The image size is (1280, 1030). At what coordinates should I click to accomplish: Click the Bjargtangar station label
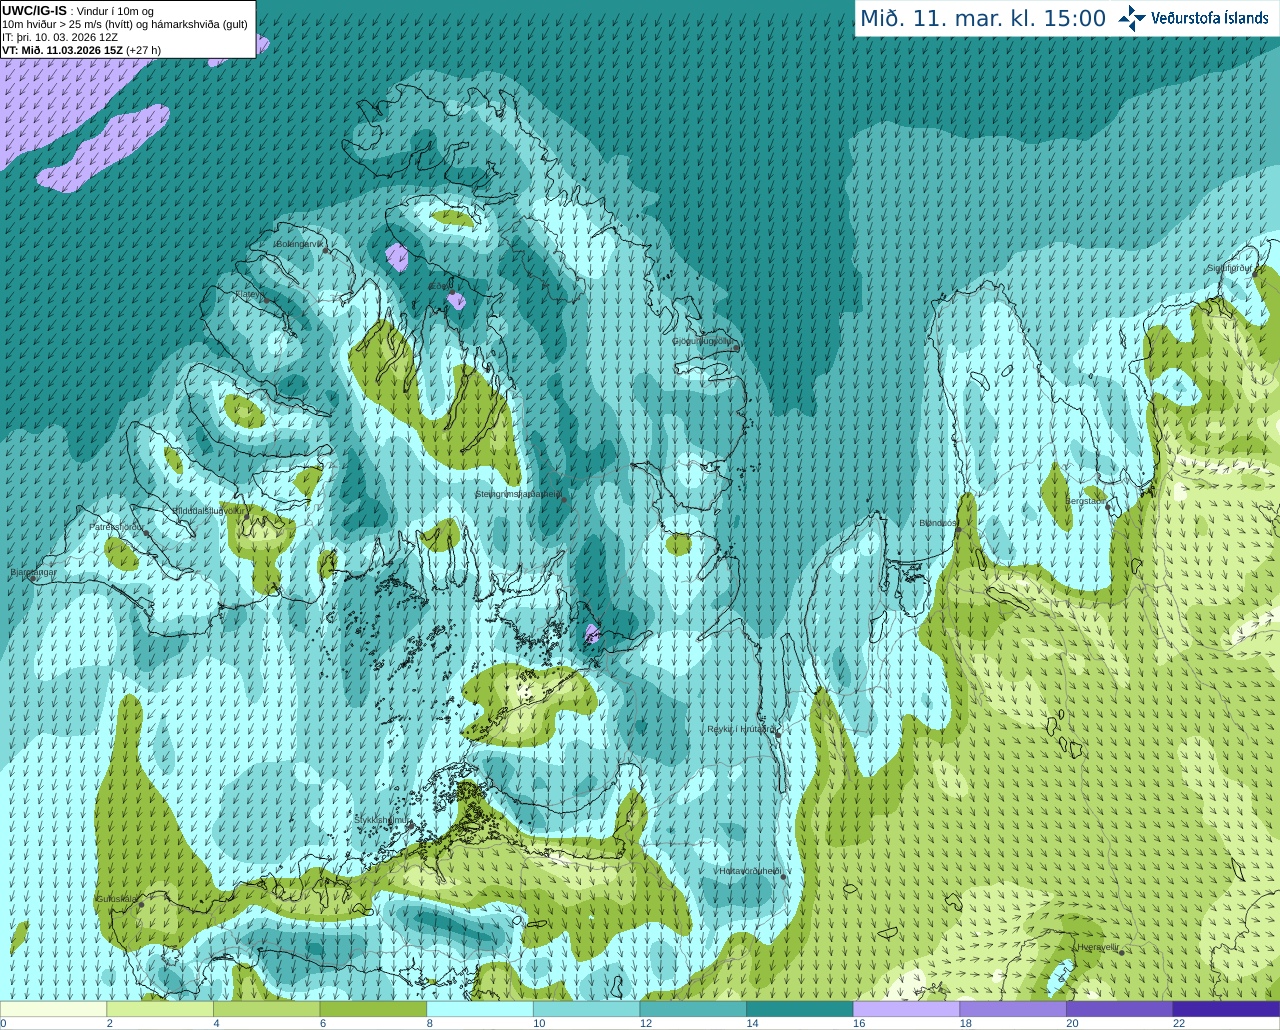(34, 572)
